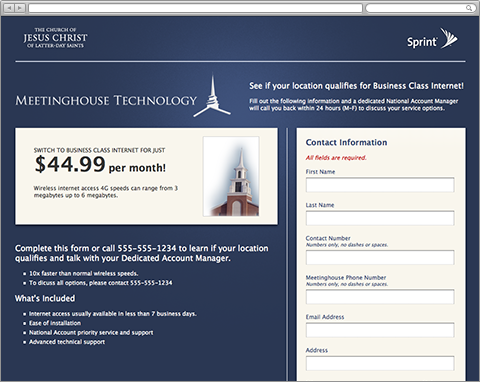Click the 'What's Included' heading
480x382 pixels.
[45, 298]
